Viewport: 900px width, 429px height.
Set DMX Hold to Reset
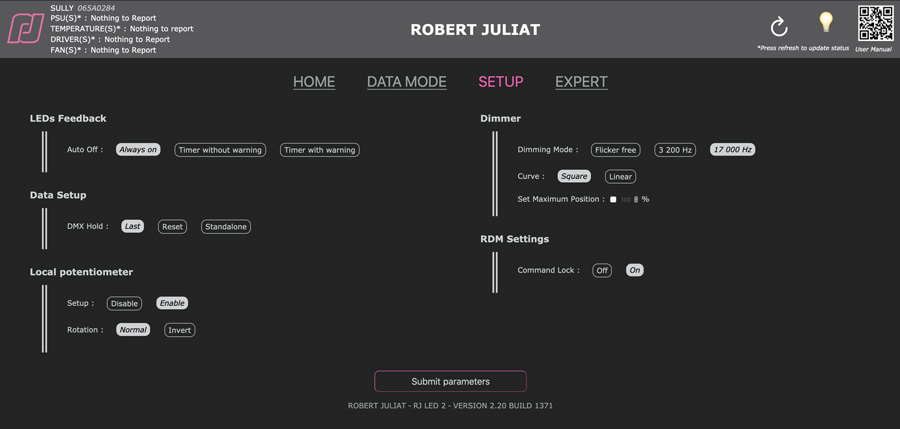tap(172, 227)
